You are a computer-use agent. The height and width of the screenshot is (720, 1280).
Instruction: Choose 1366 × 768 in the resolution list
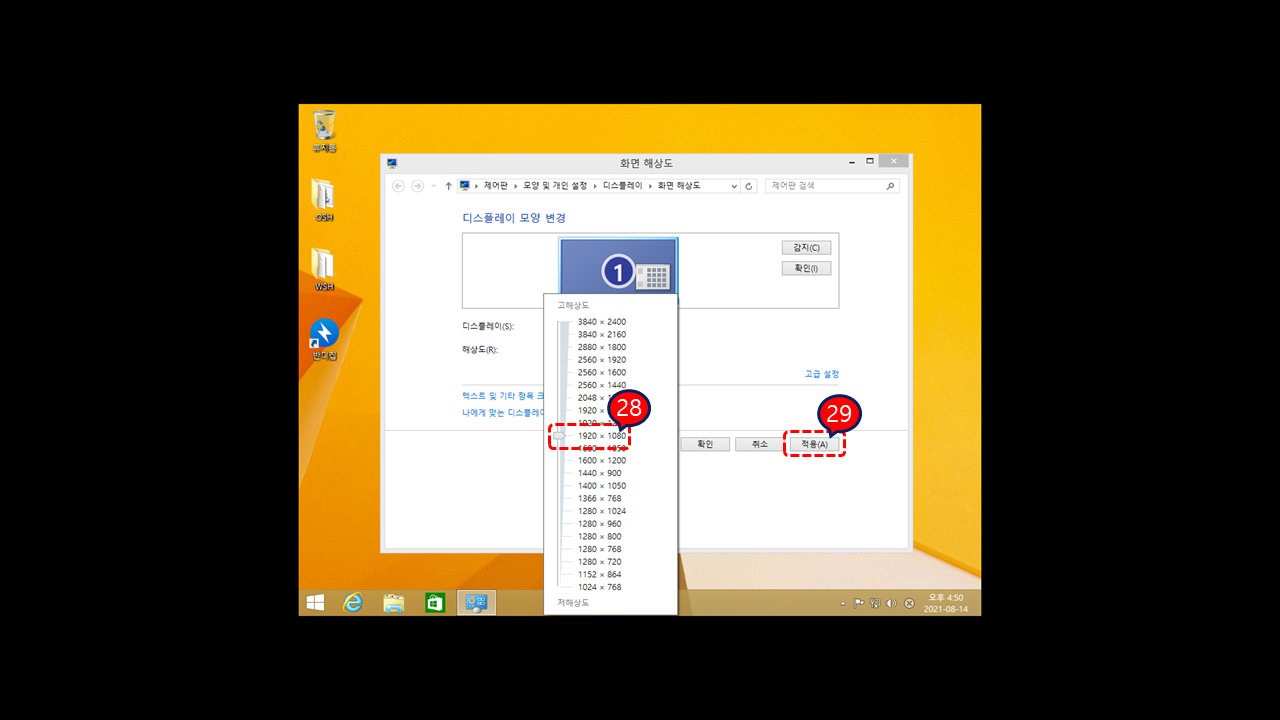point(600,498)
